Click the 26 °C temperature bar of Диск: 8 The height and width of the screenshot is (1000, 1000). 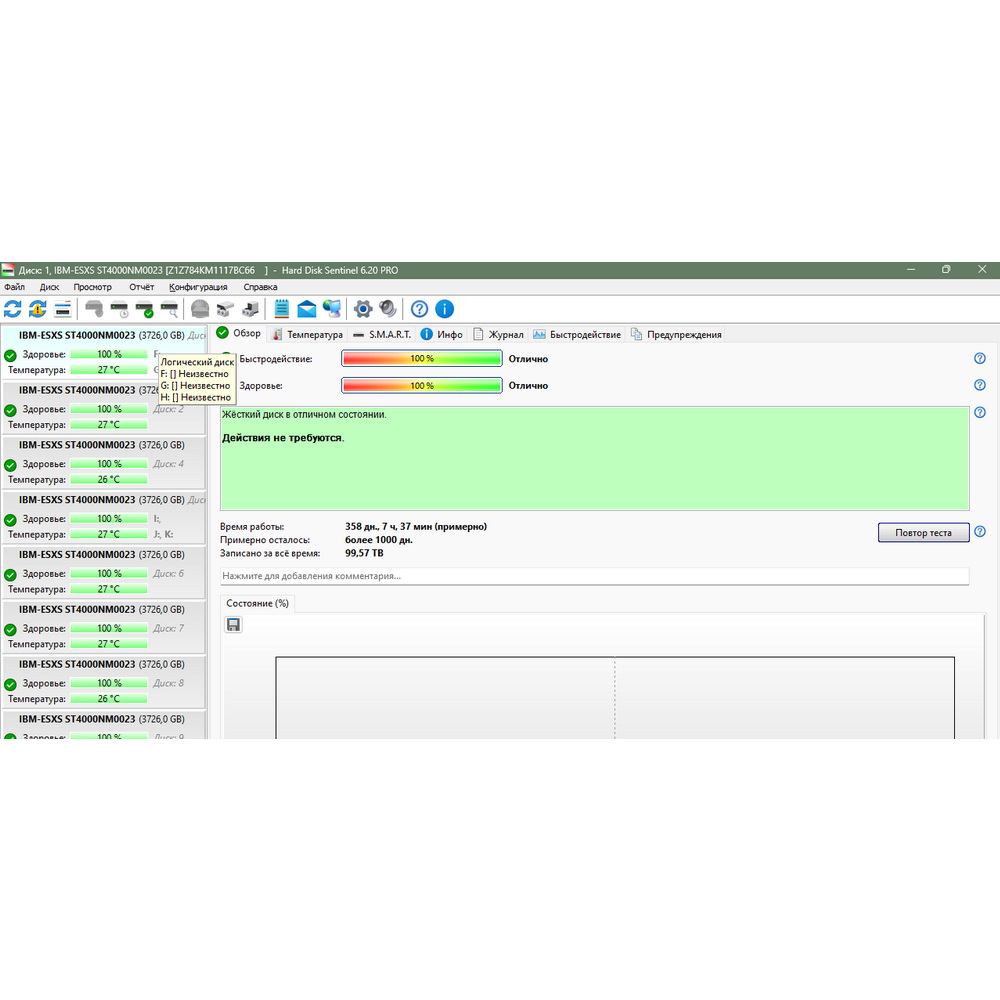(x=109, y=699)
